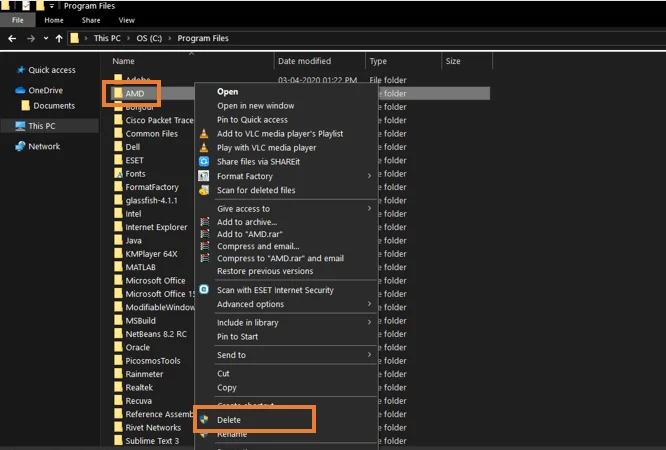The image size is (666, 450).
Task: Choose Open in context menu
Action: pyautogui.click(x=228, y=92)
